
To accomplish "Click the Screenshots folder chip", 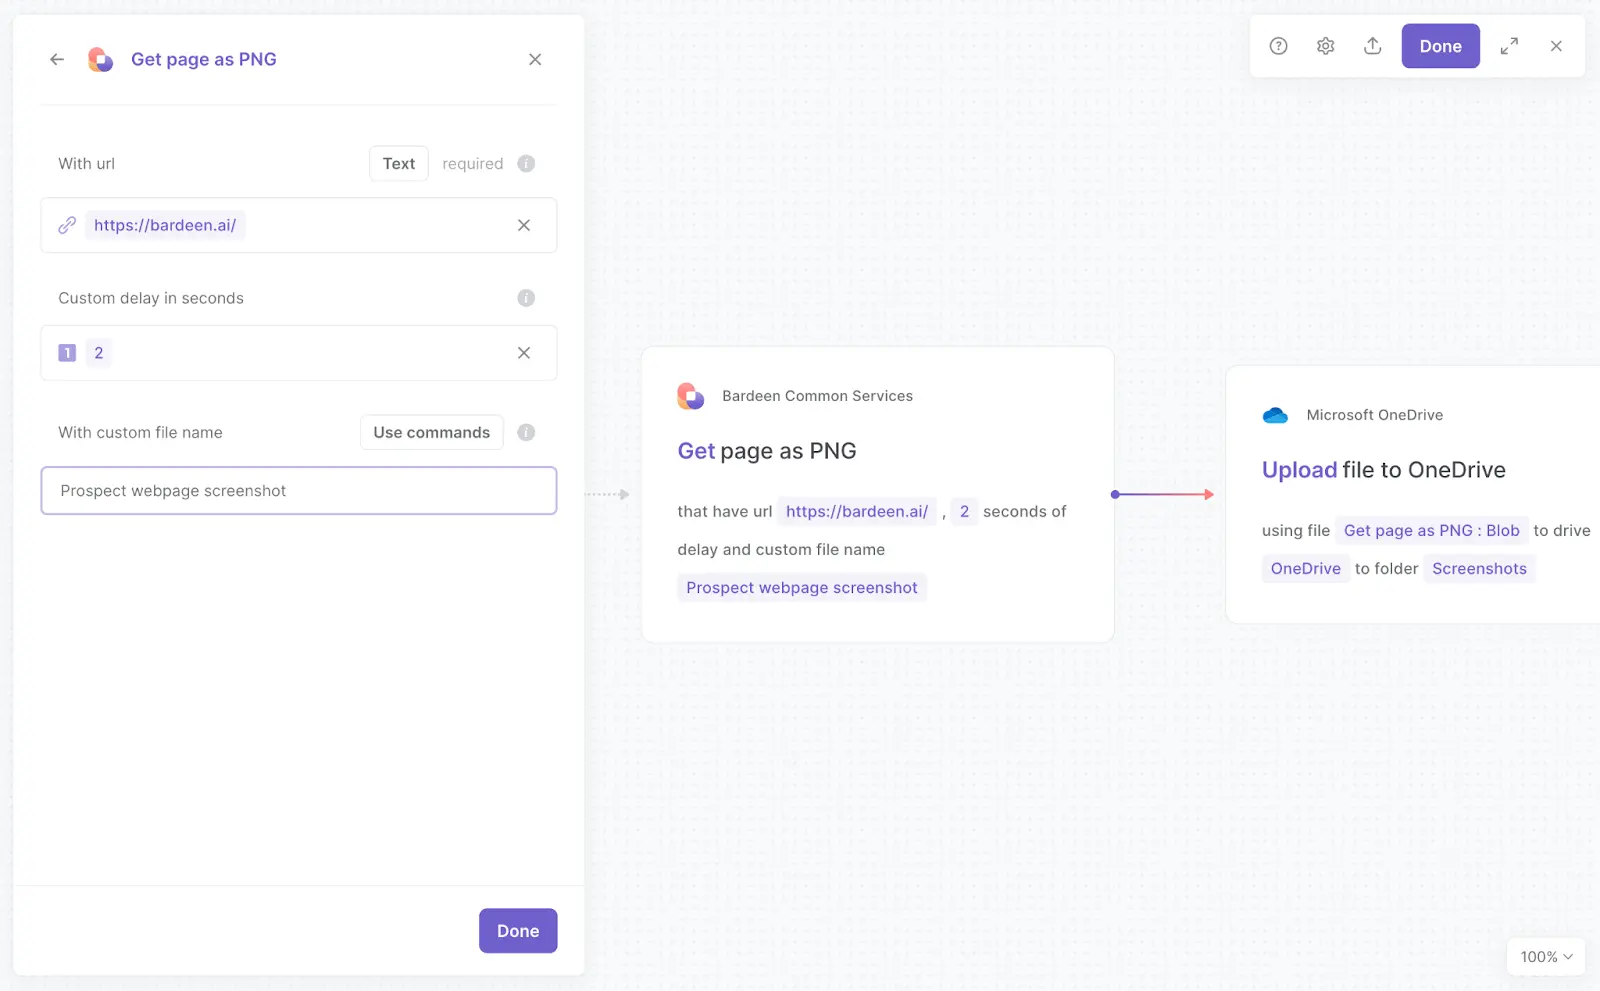I will click(x=1480, y=569).
